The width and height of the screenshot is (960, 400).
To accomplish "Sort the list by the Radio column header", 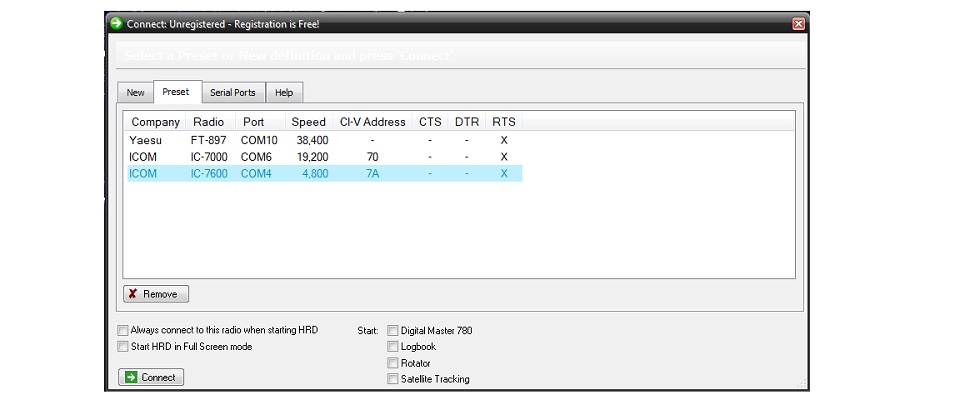I will [x=209, y=122].
